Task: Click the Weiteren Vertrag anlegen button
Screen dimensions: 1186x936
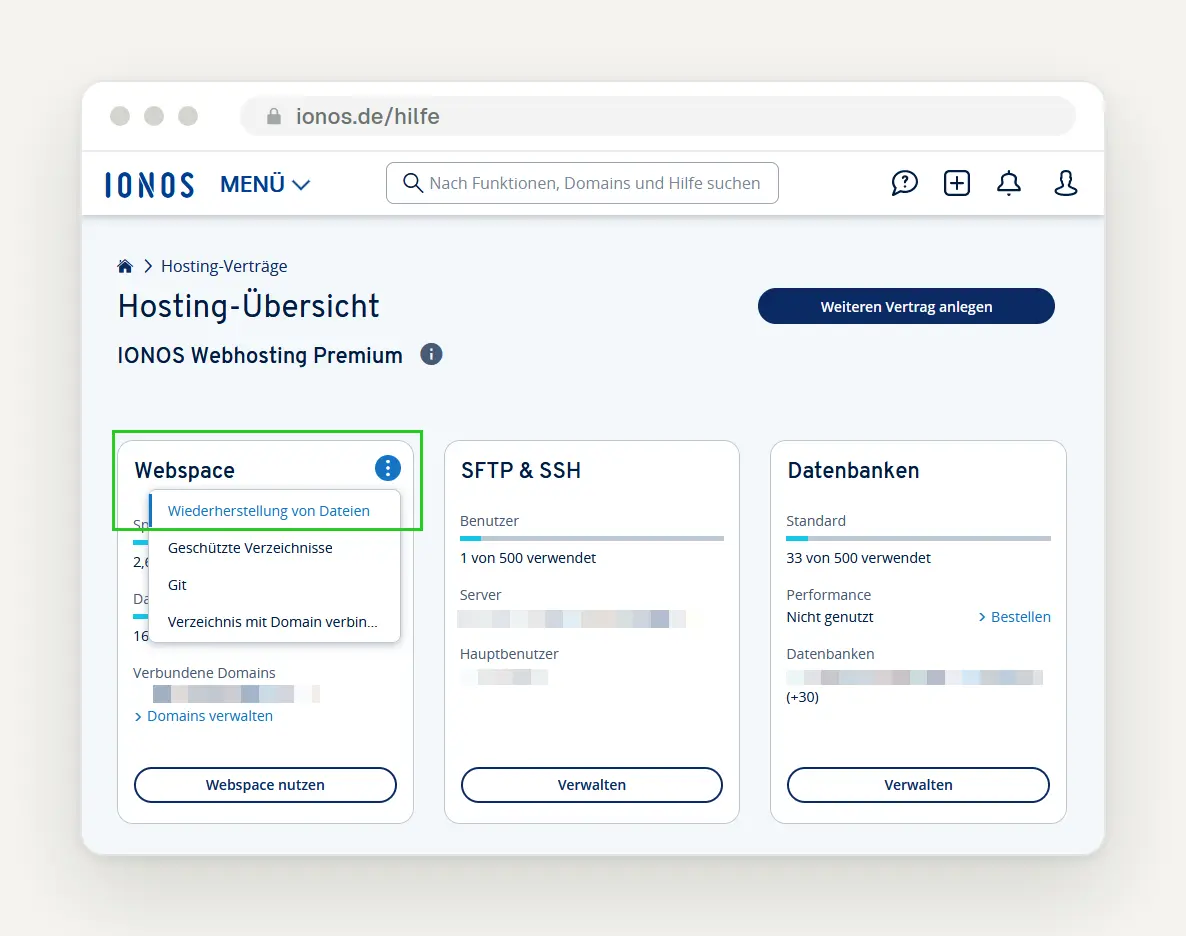Action: 906,306
